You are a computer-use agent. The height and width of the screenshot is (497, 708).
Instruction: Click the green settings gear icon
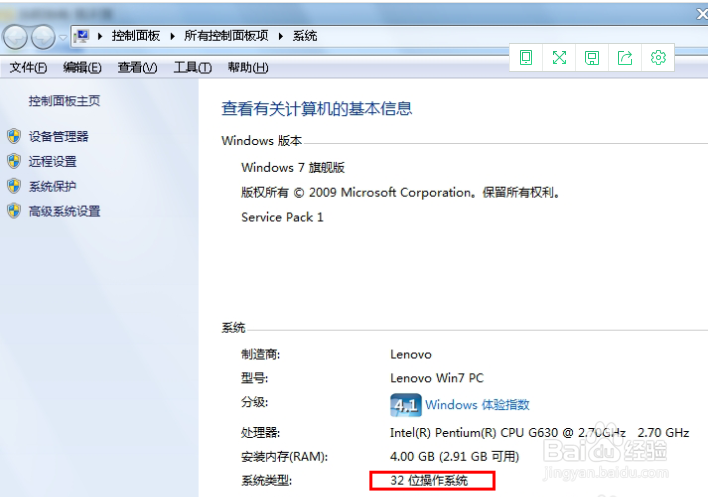[658, 57]
